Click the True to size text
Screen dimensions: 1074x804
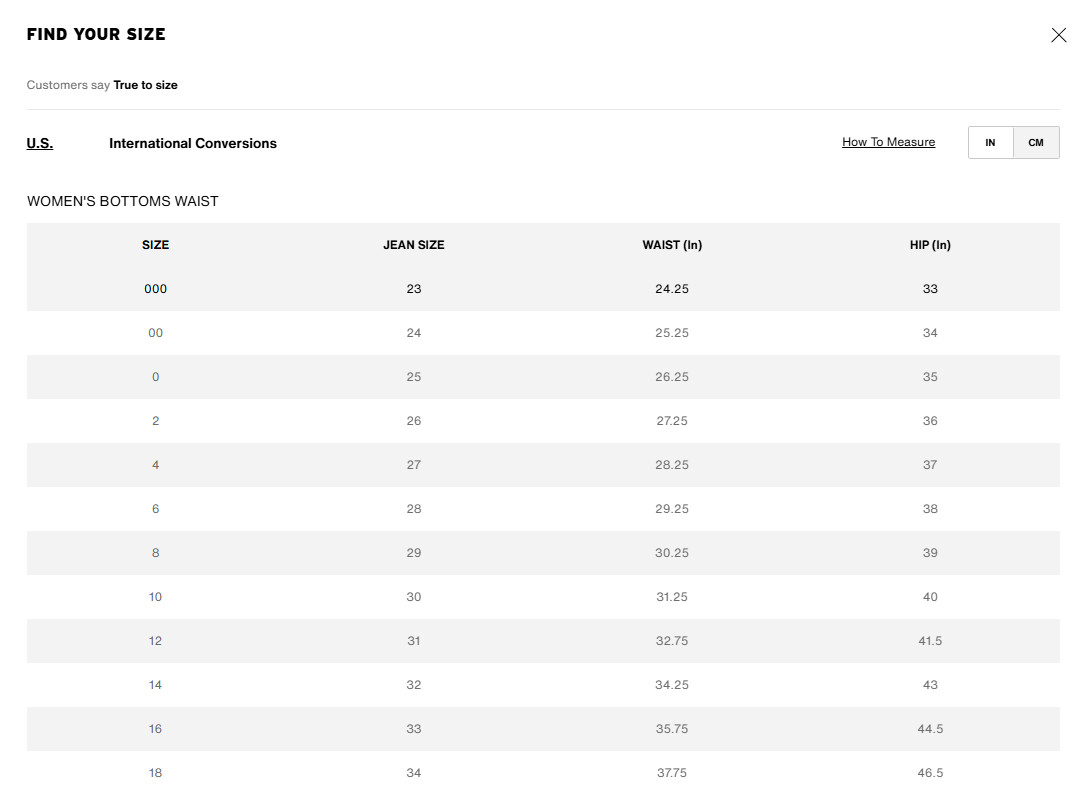tap(145, 85)
